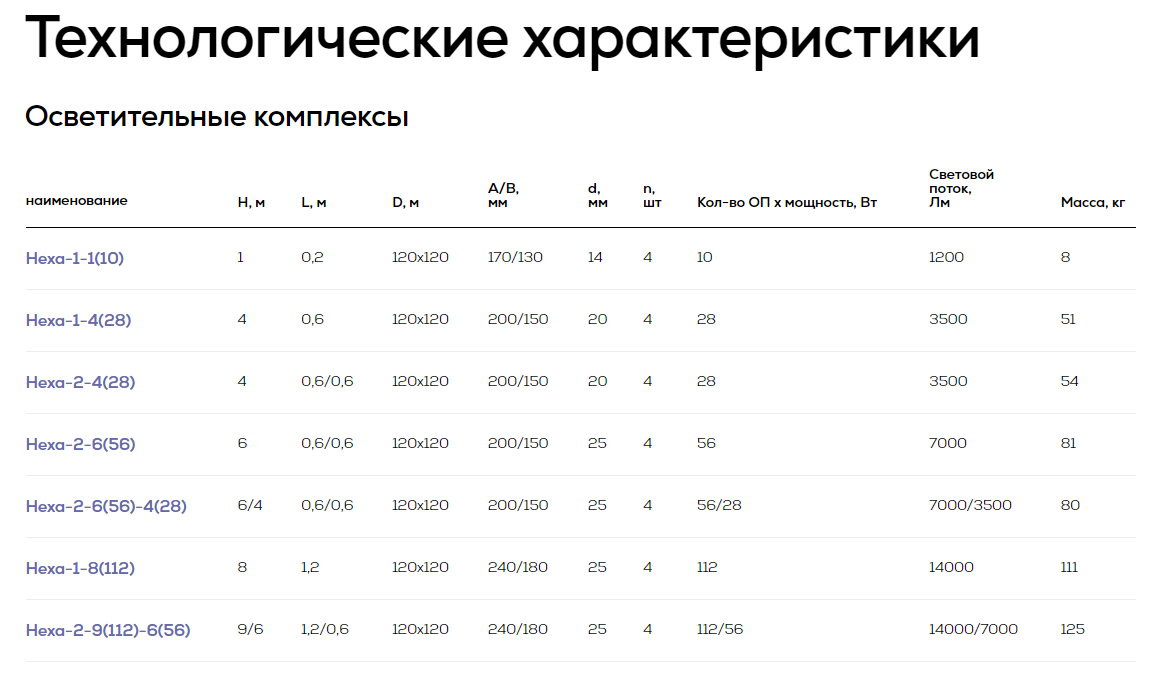Click the 56/28 power value

click(x=719, y=505)
